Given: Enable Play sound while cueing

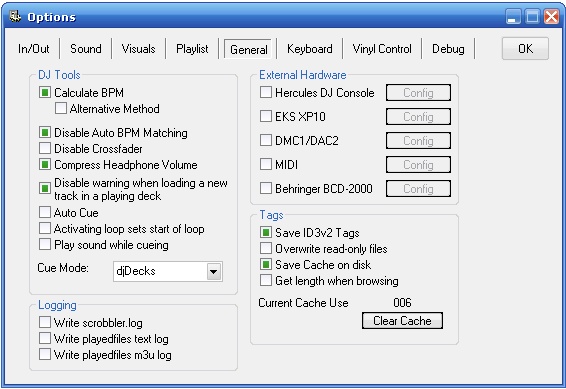Looking at the screenshot, I should coord(45,244).
